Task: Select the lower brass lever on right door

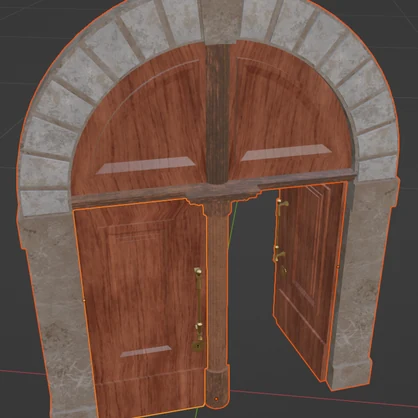Action: tap(279, 254)
